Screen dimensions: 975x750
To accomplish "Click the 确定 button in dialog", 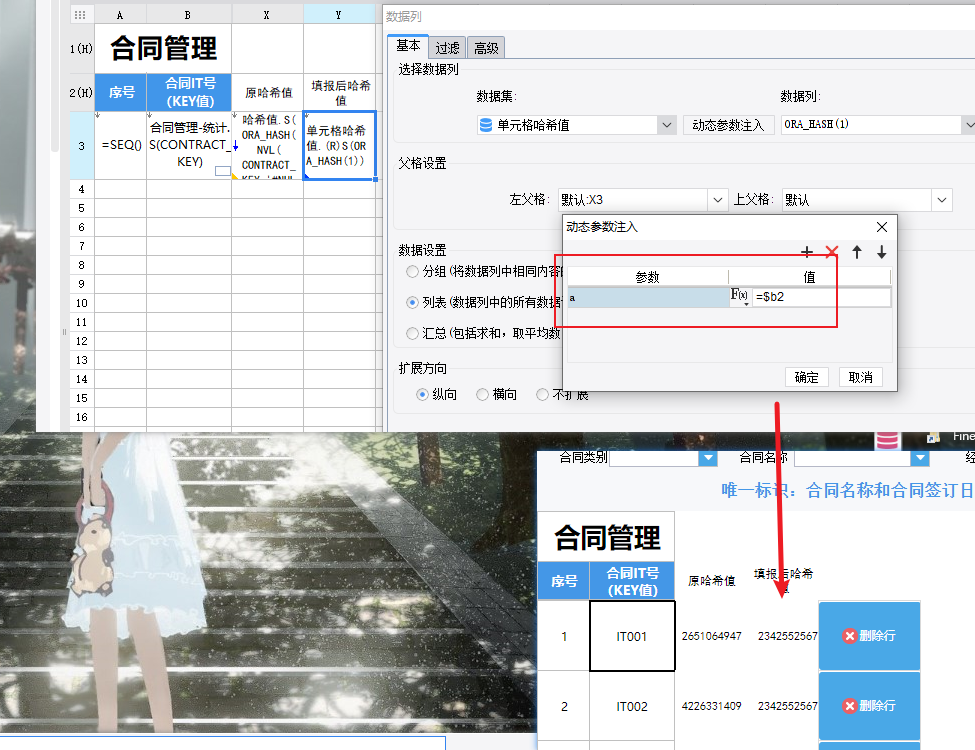I will [806, 377].
